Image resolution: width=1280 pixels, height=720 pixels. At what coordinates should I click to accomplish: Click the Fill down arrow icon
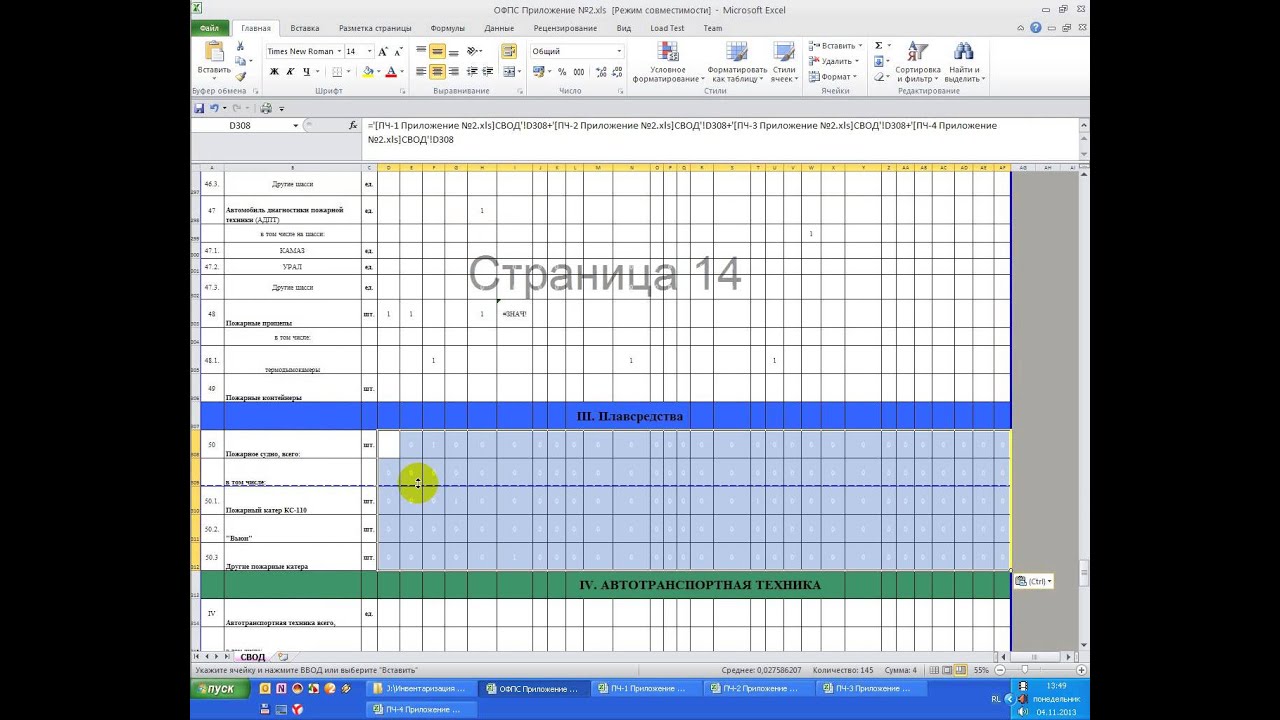click(878, 61)
